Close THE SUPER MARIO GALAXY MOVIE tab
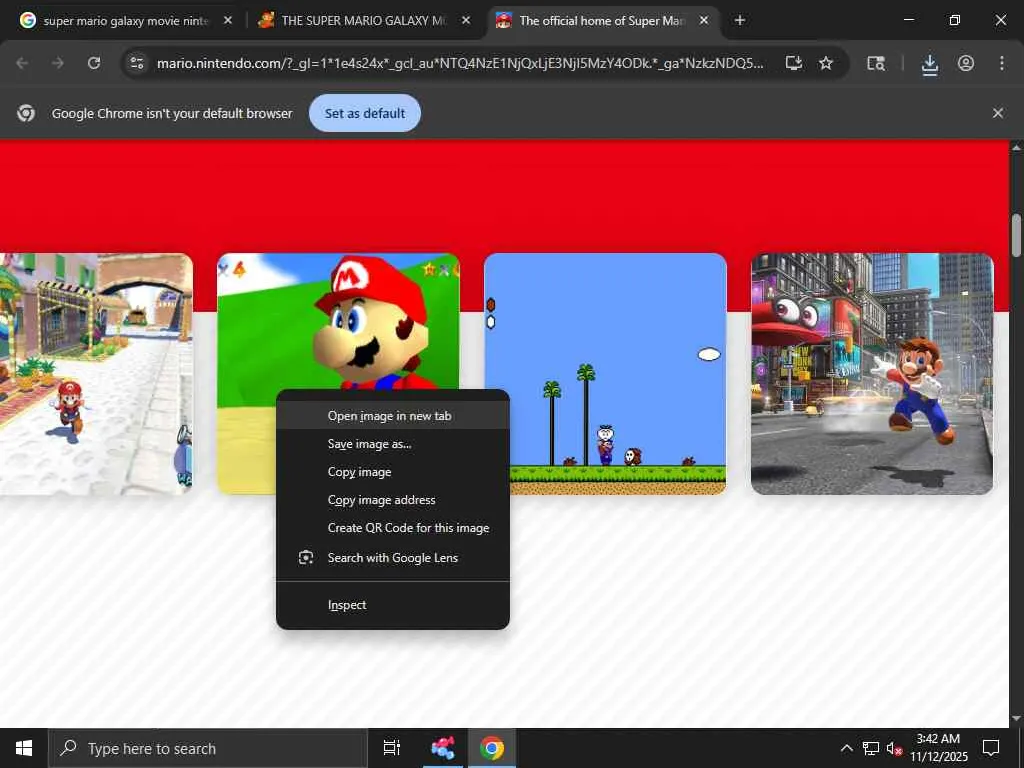Screen dimensions: 1024x768 pos(466,21)
